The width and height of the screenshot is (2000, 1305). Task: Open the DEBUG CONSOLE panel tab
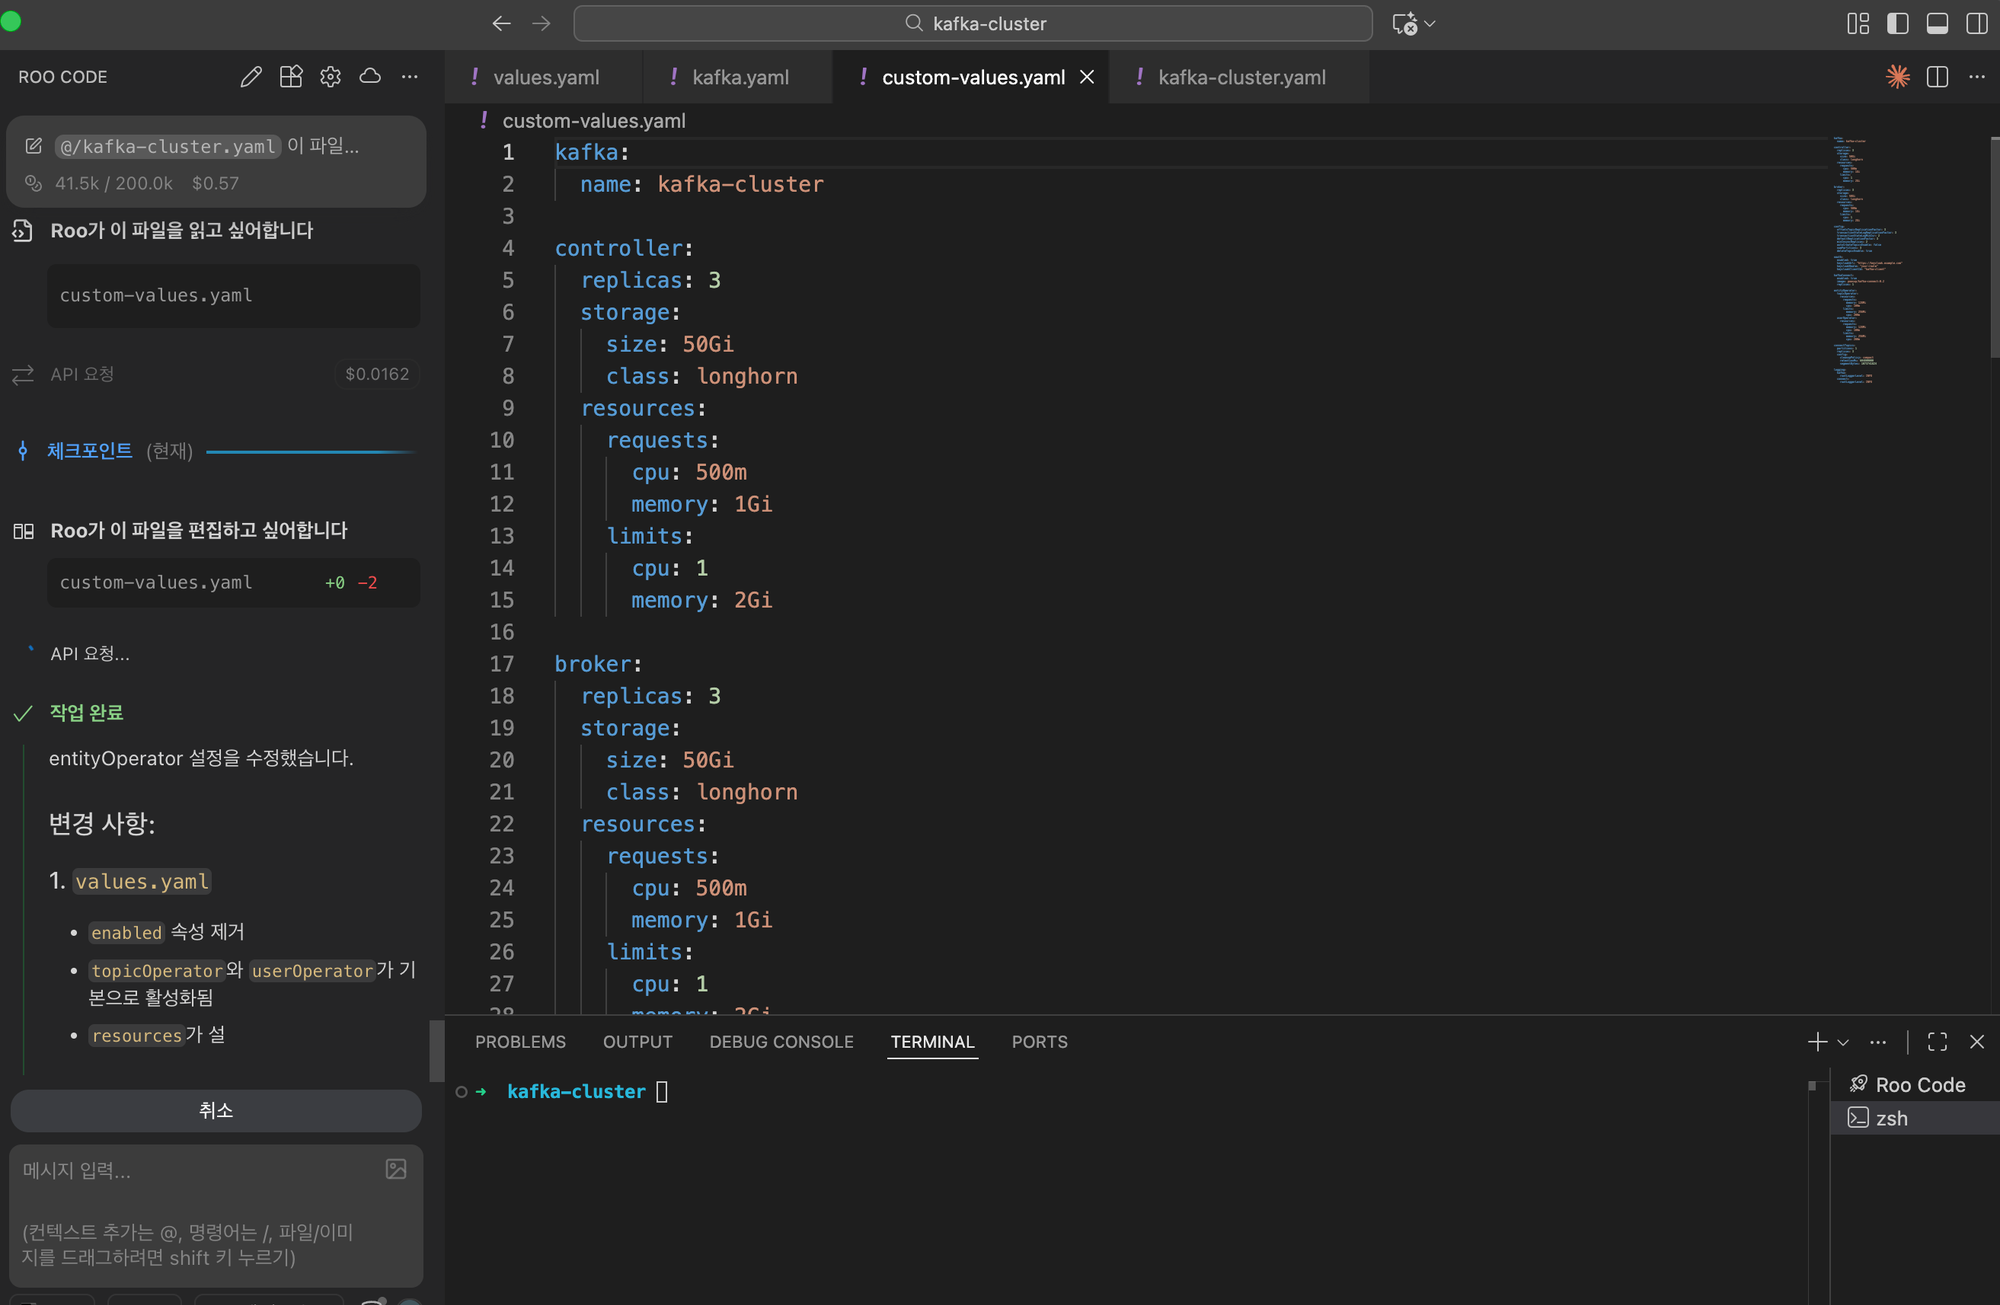(781, 1042)
